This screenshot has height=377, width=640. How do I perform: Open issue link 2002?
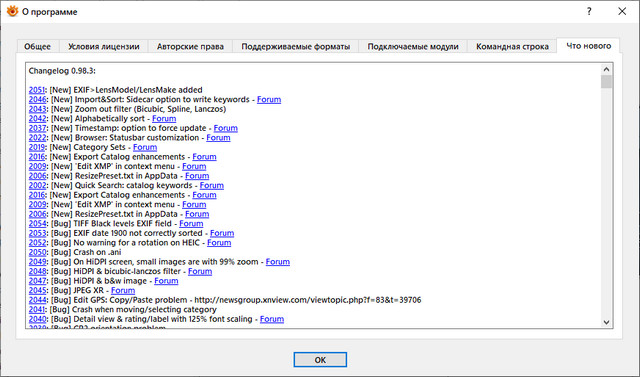(x=37, y=185)
